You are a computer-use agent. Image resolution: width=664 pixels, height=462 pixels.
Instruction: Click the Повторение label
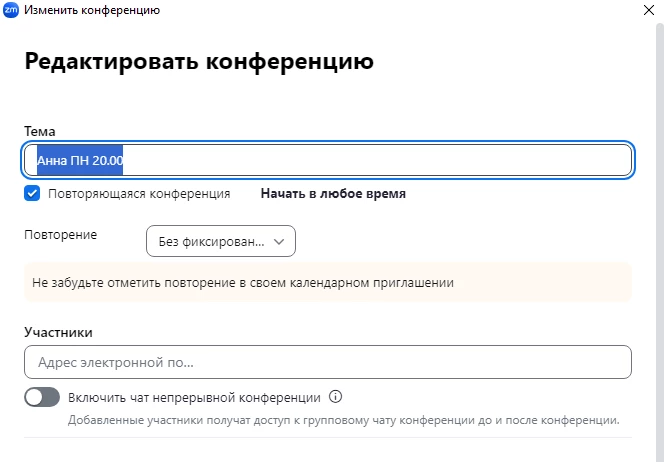tap(61, 235)
